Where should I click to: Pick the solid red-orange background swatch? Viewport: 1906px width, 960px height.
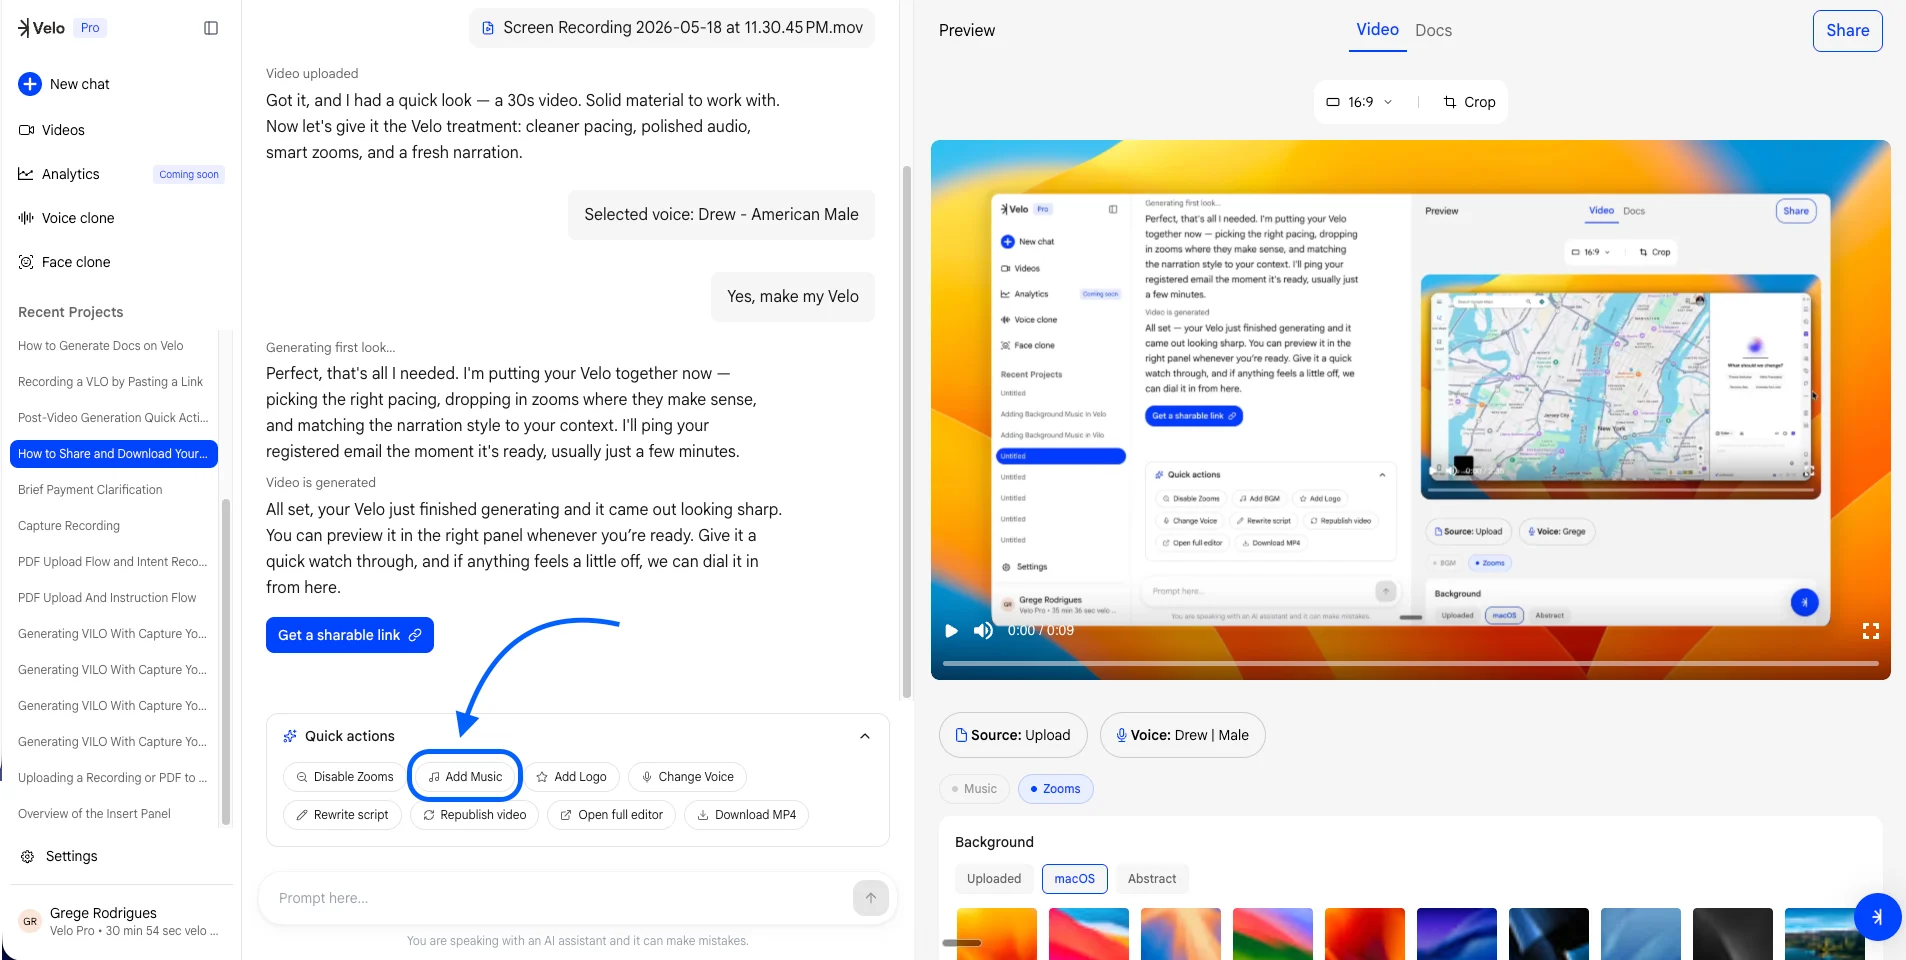point(1365,934)
